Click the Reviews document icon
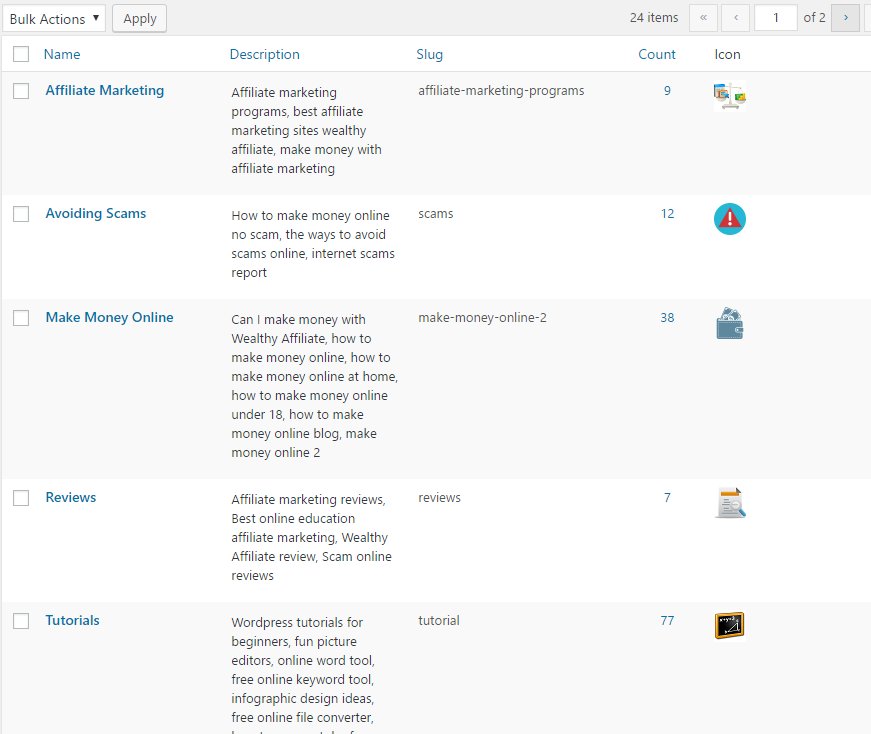Viewport: 871px width, 734px height. [x=729, y=502]
